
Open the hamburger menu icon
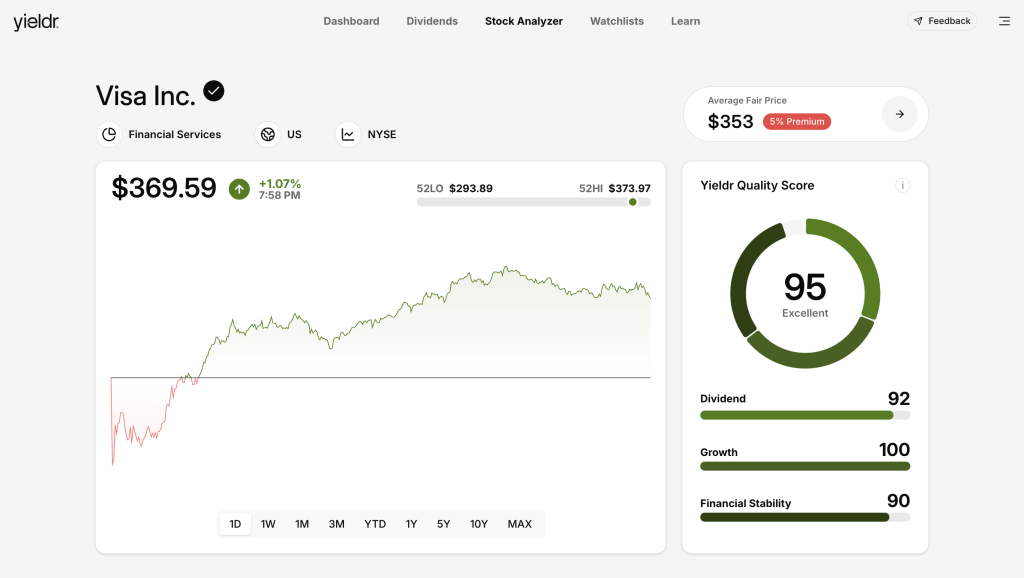pyautogui.click(x=1004, y=22)
